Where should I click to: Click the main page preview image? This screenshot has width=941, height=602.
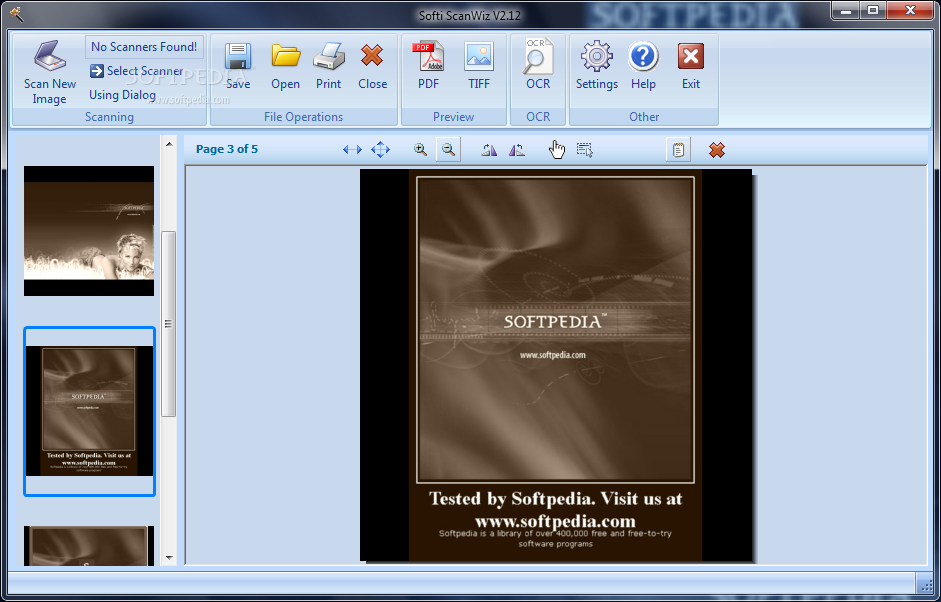coord(556,365)
